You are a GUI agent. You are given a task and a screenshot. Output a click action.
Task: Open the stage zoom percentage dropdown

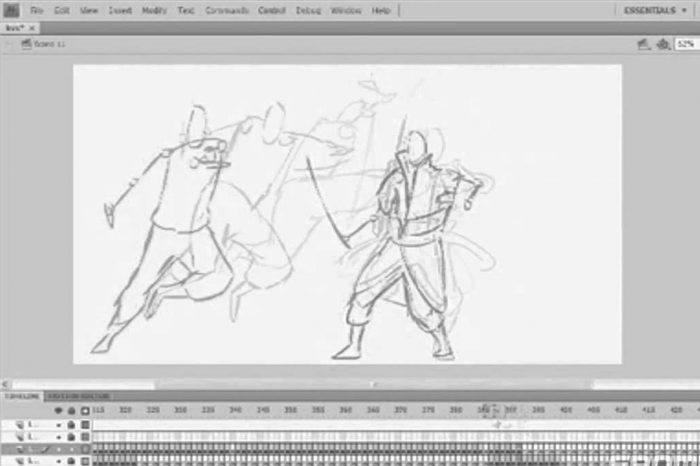(x=686, y=44)
